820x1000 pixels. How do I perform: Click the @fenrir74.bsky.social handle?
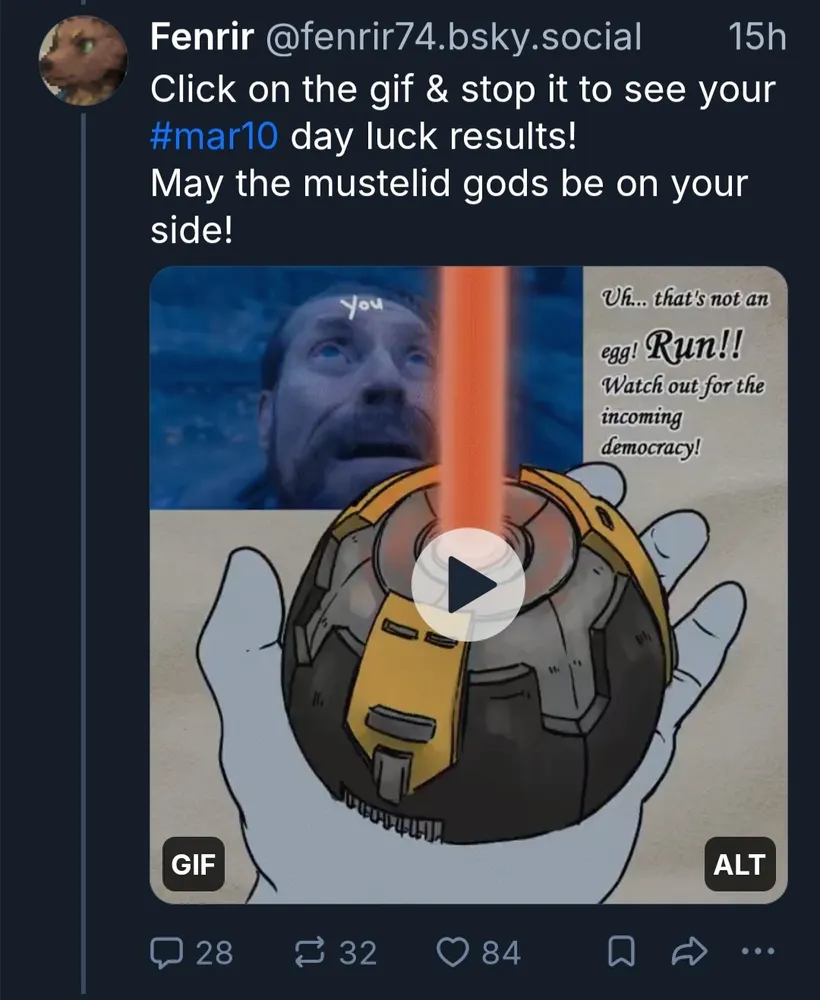[453, 36]
